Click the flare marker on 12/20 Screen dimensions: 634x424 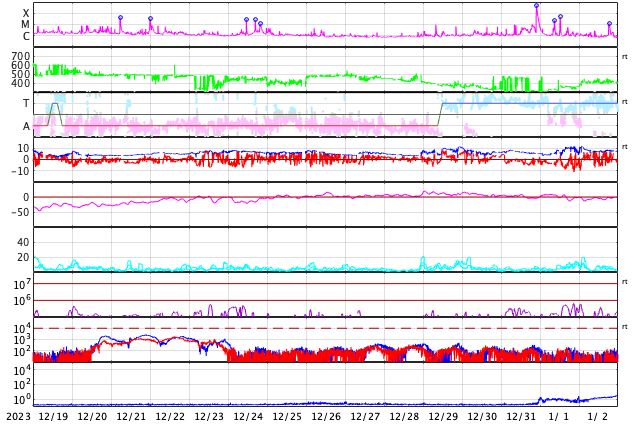coord(120,18)
